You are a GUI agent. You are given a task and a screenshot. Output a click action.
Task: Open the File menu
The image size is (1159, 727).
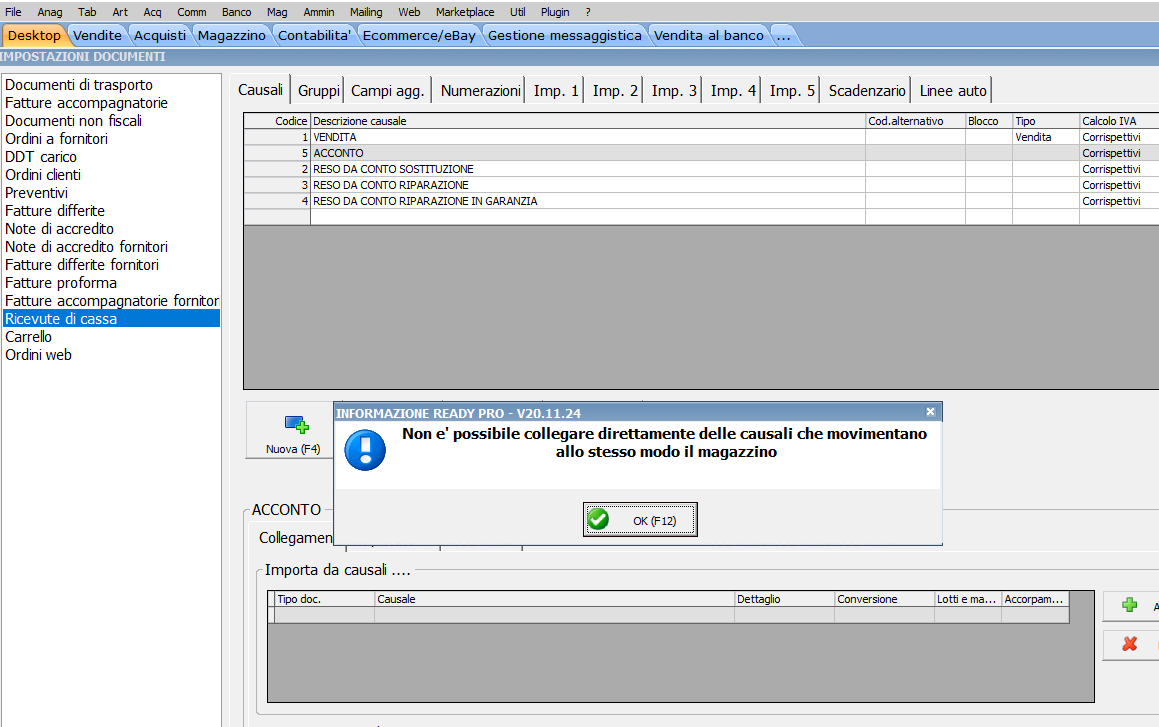[13, 12]
